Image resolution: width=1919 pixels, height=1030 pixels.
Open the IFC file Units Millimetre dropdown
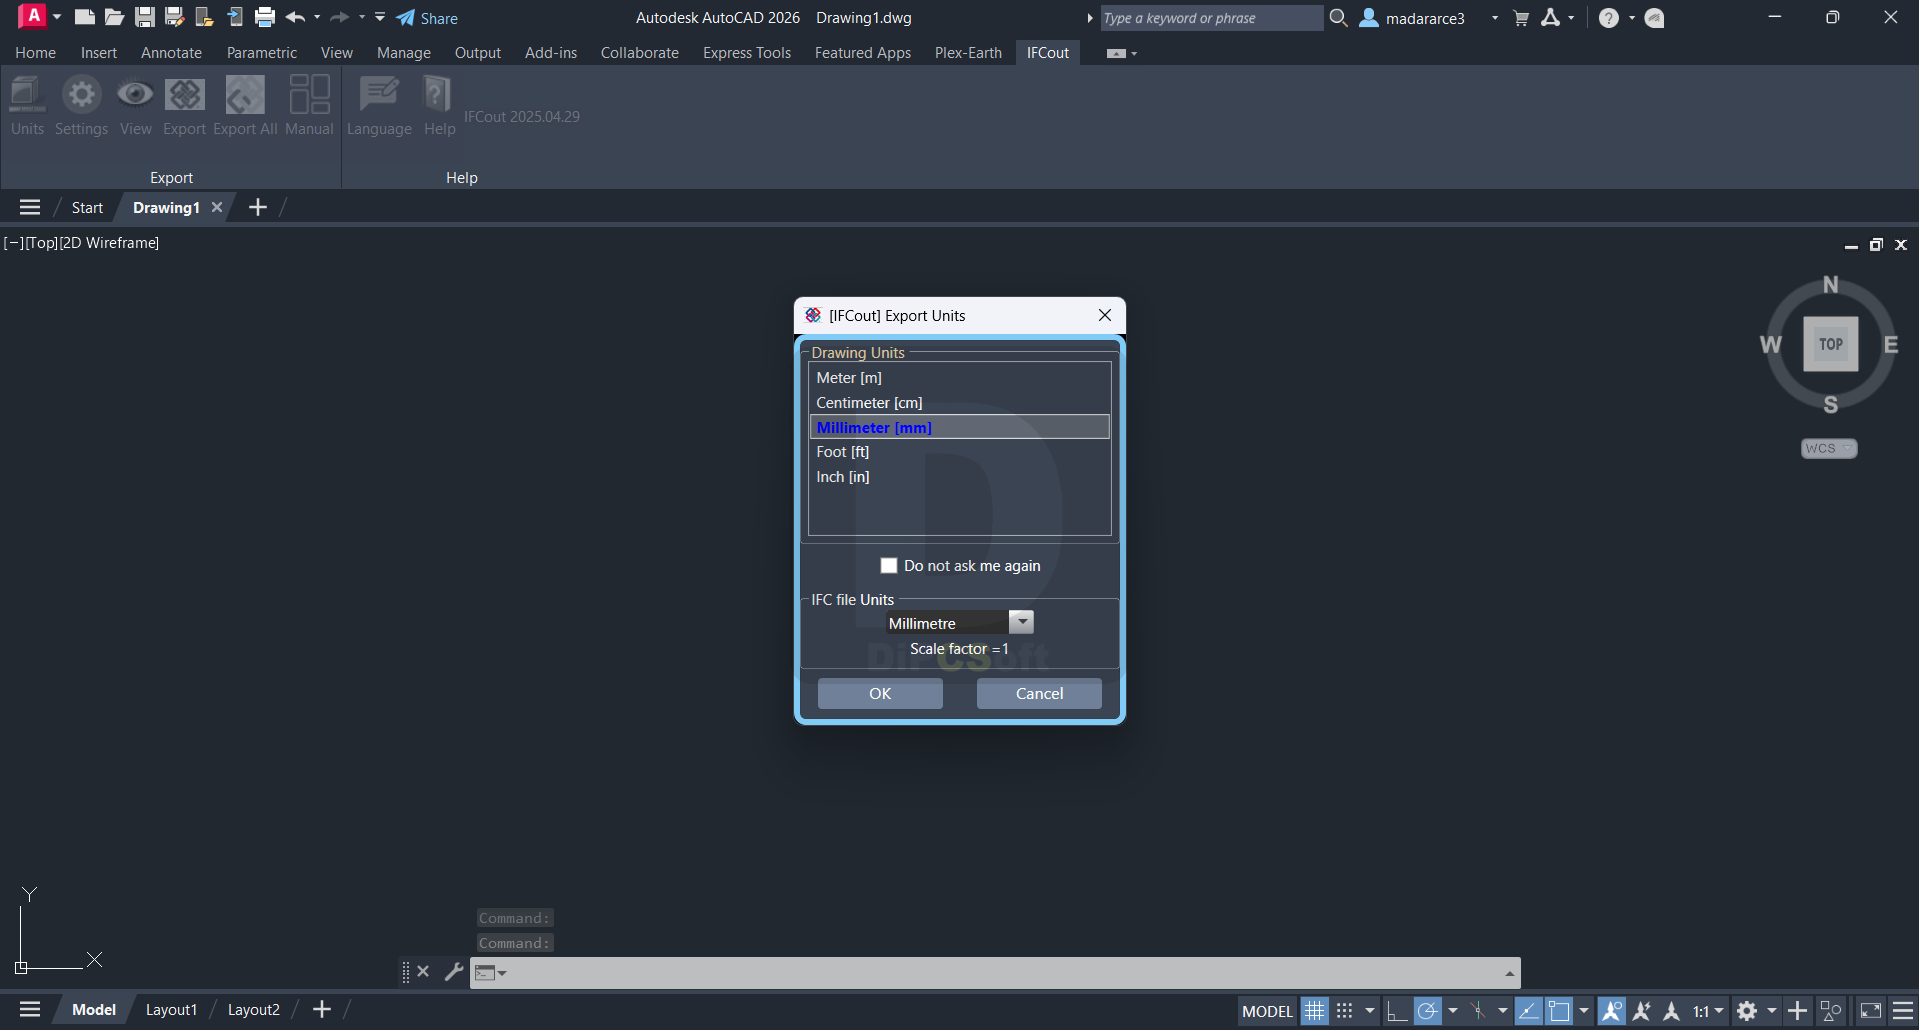coord(1021,622)
